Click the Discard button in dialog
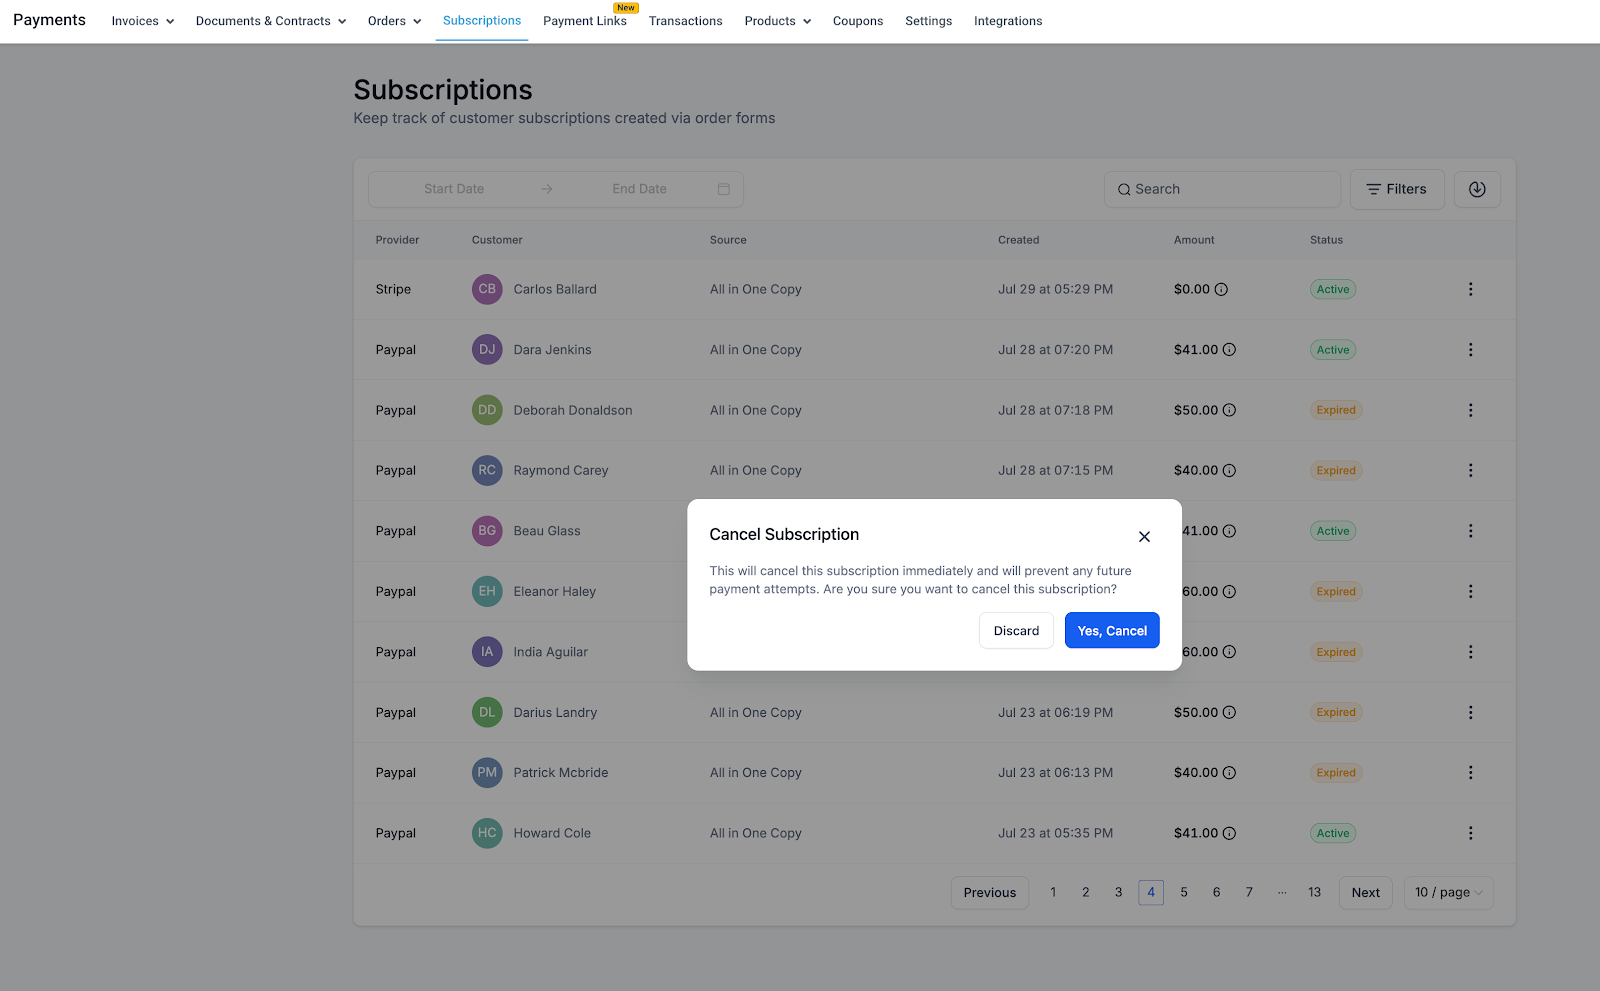1600x991 pixels. 1016,631
